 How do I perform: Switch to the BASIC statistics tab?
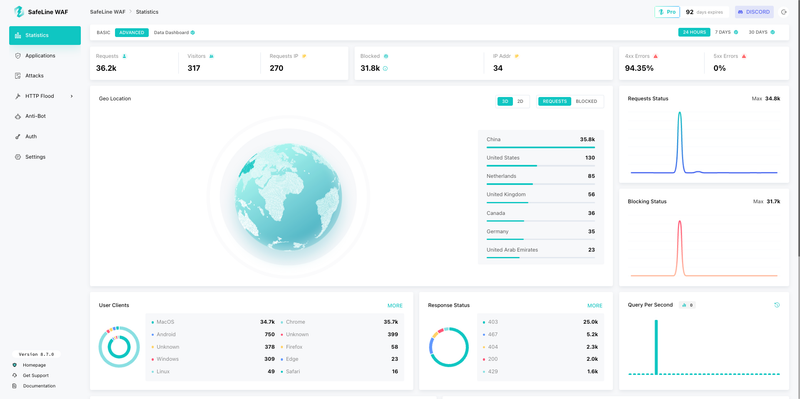[x=103, y=33]
